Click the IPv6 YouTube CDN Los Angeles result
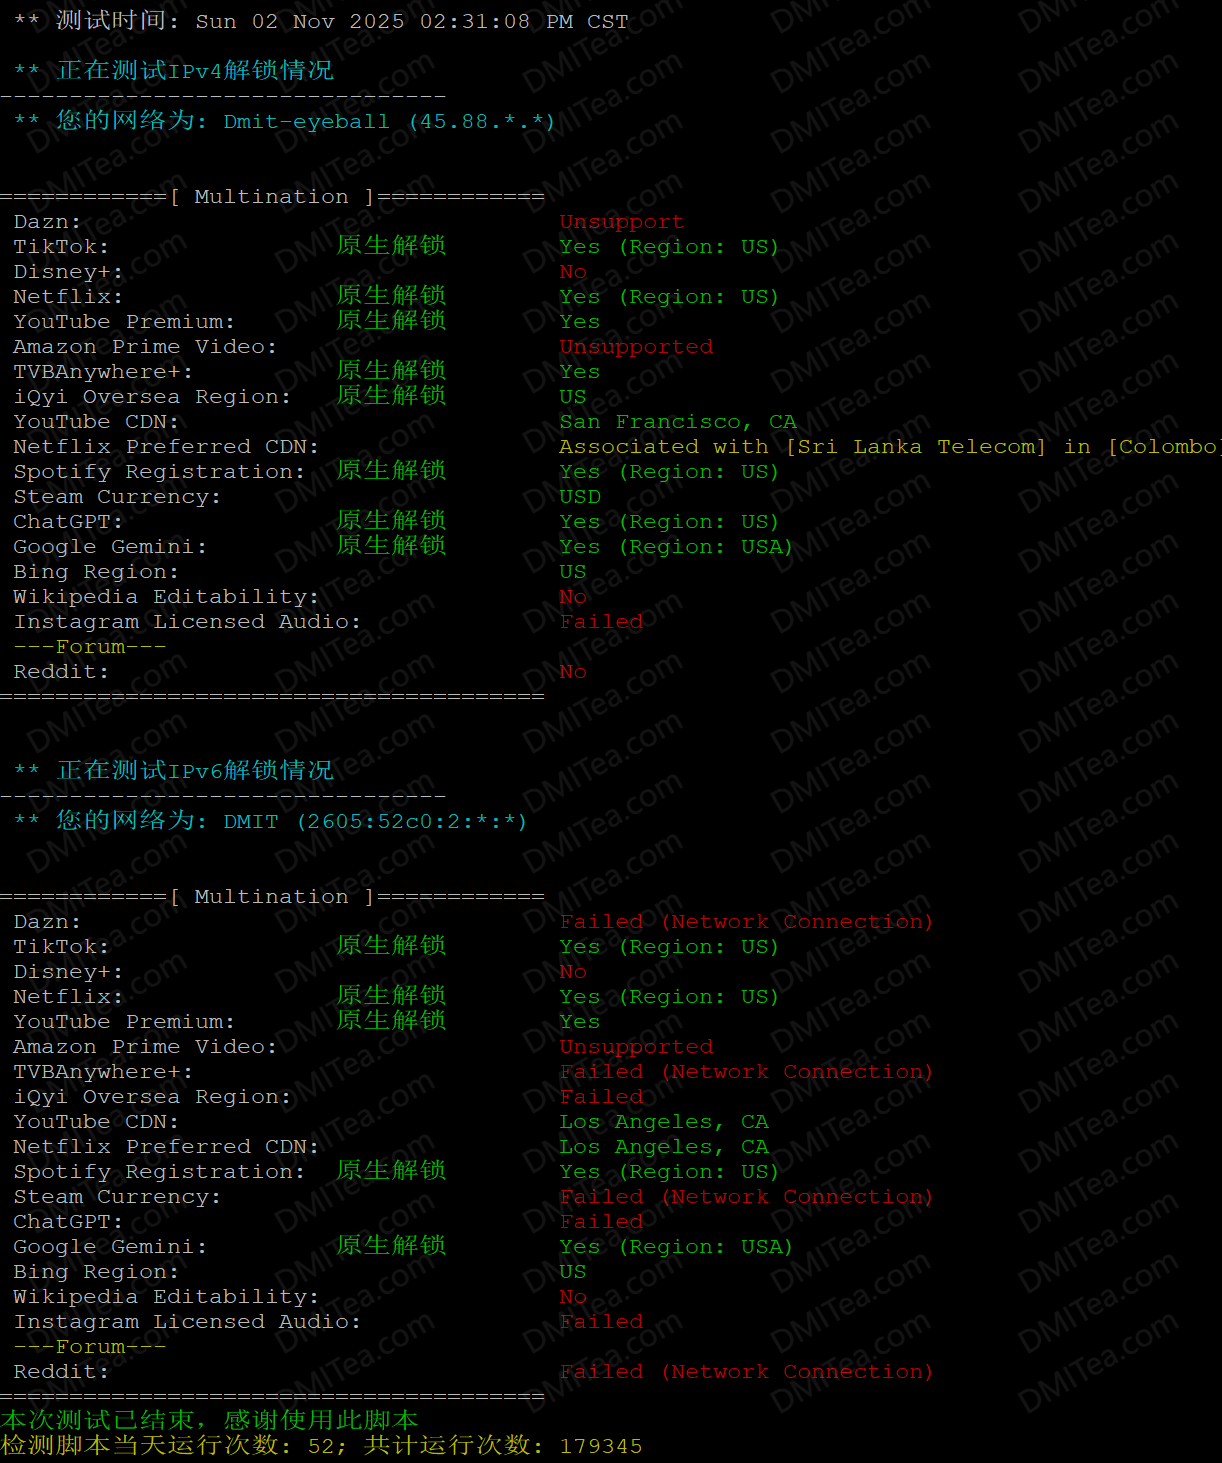This screenshot has width=1222, height=1463. tap(663, 1121)
